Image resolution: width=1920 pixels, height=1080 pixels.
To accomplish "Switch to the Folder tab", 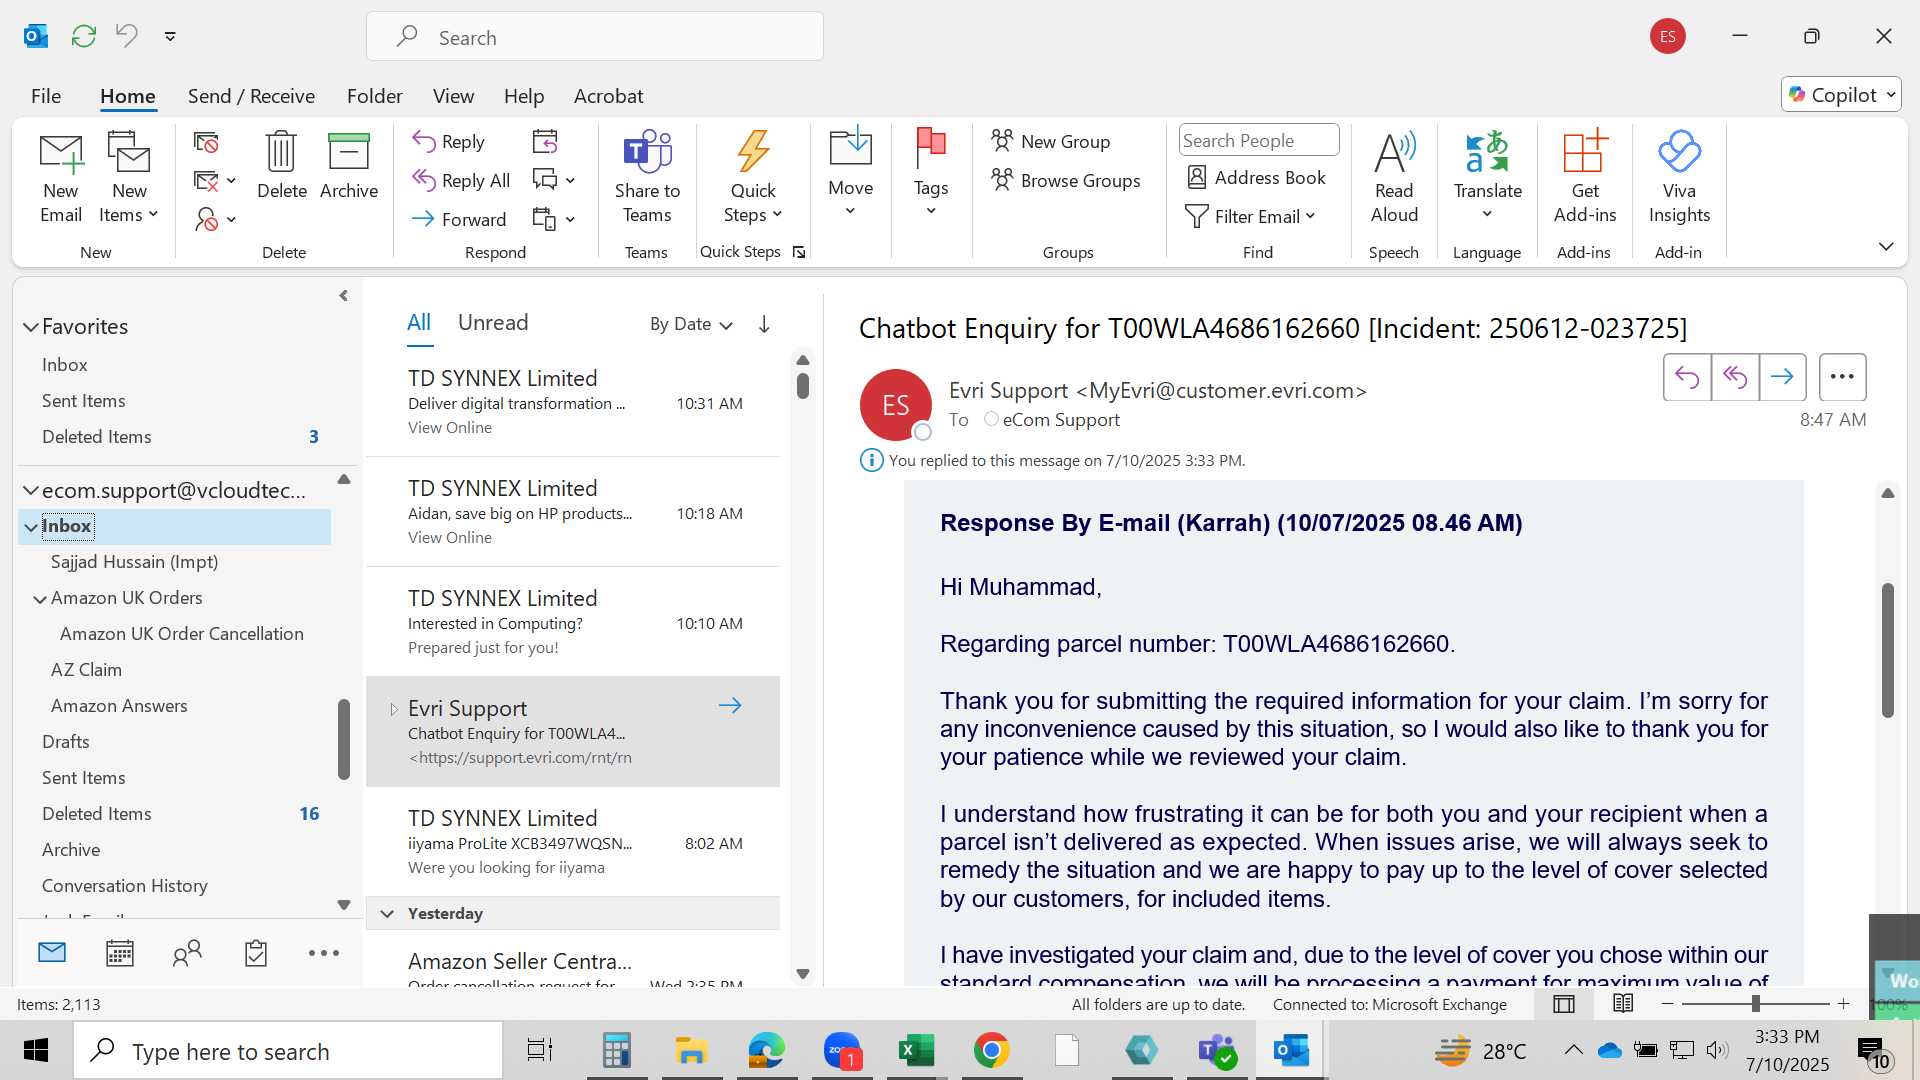I will (x=375, y=96).
